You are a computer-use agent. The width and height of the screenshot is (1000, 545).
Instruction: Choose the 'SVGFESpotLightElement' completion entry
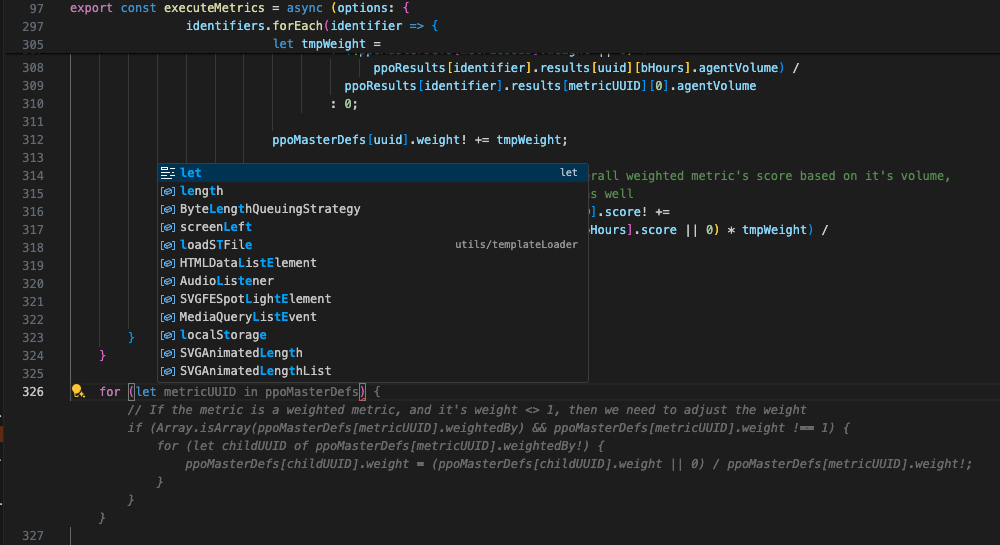[255, 299]
